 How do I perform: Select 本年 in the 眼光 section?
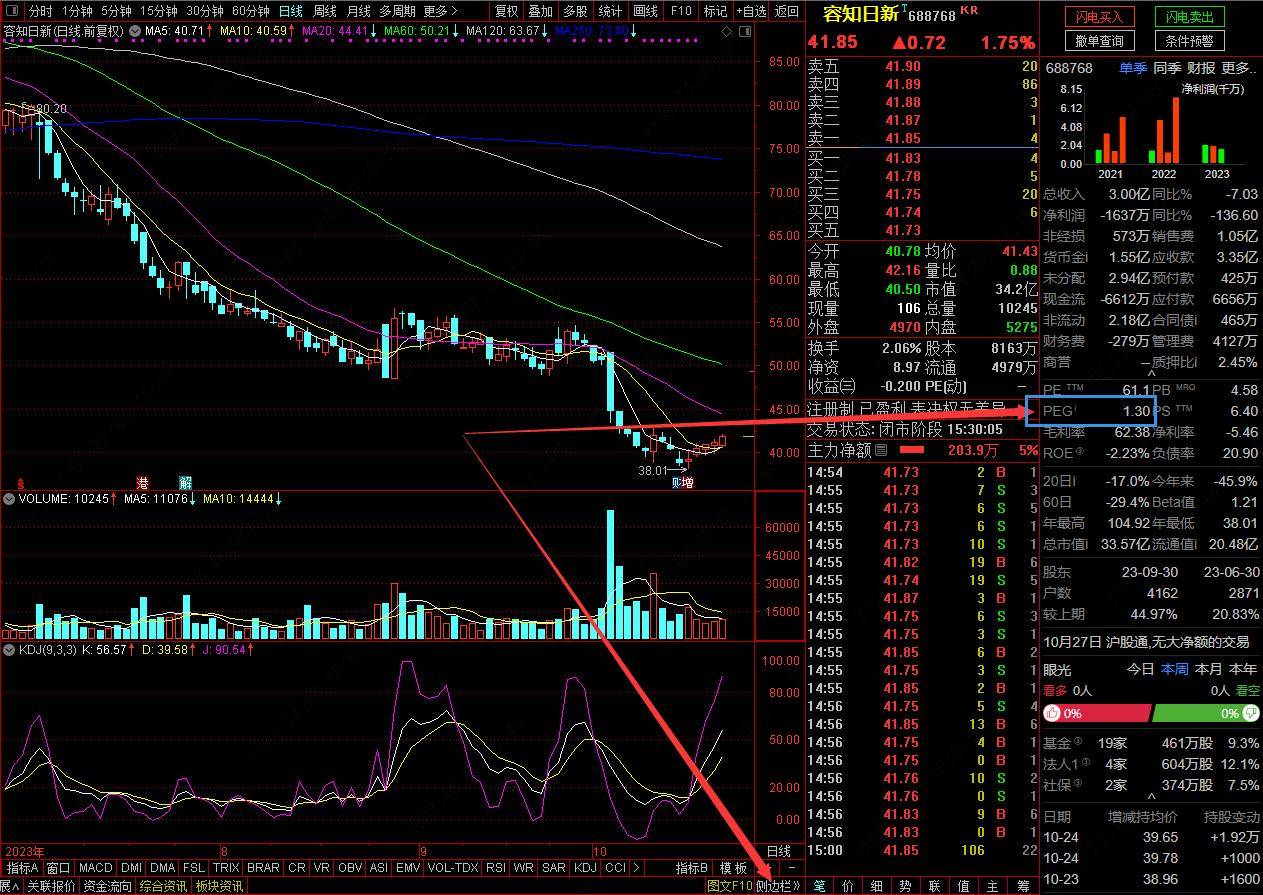pos(1243,669)
